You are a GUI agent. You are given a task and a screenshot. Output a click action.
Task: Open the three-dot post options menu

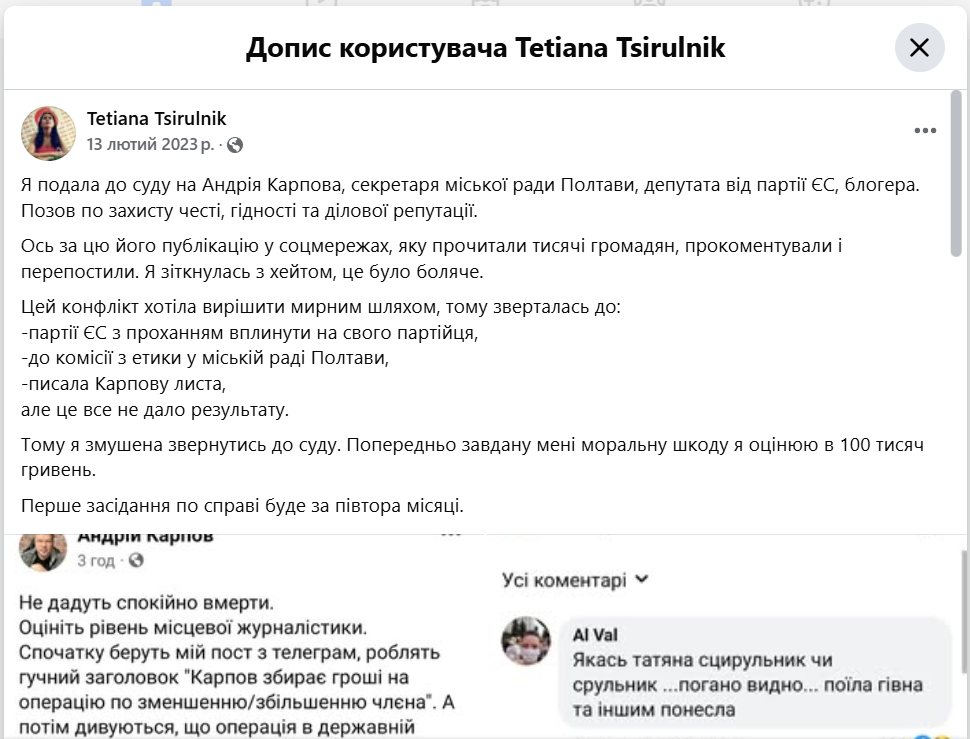click(925, 131)
